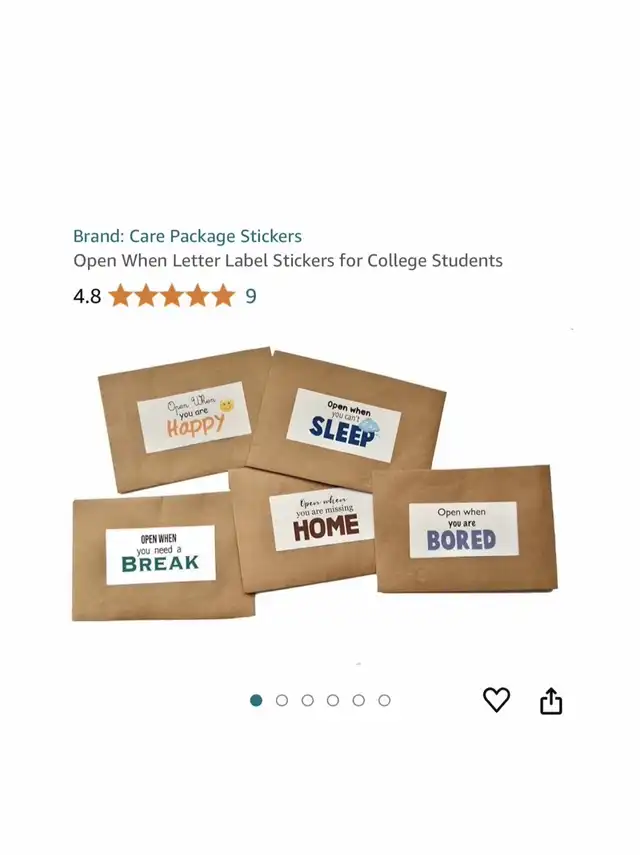Screen dimensions: 640x855
Task: Select the fourth image carousel dot
Action: (x=333, y=700)
